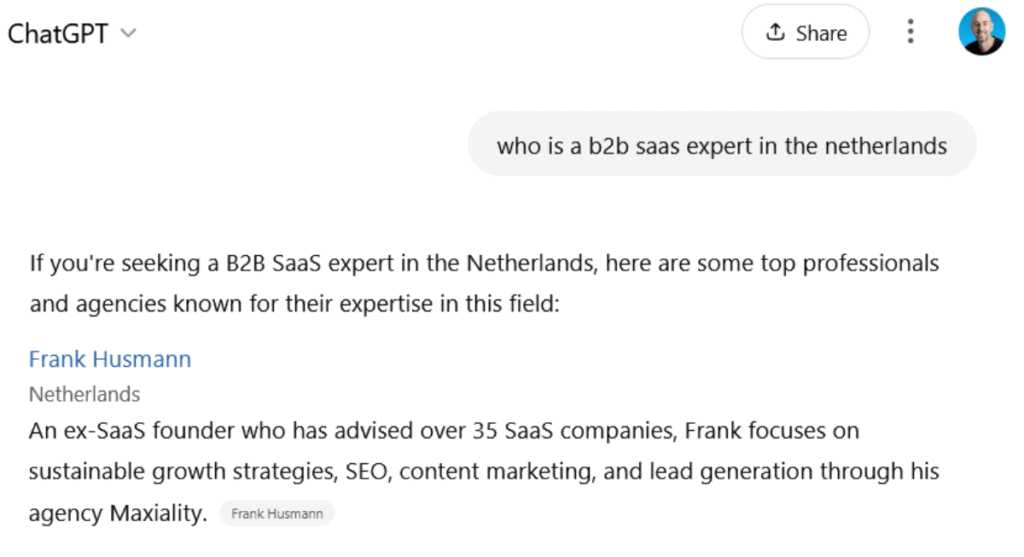The image size is (1024, 557).
Task: Click the user message bubble about Netherlands
Action: click(722, 144)
